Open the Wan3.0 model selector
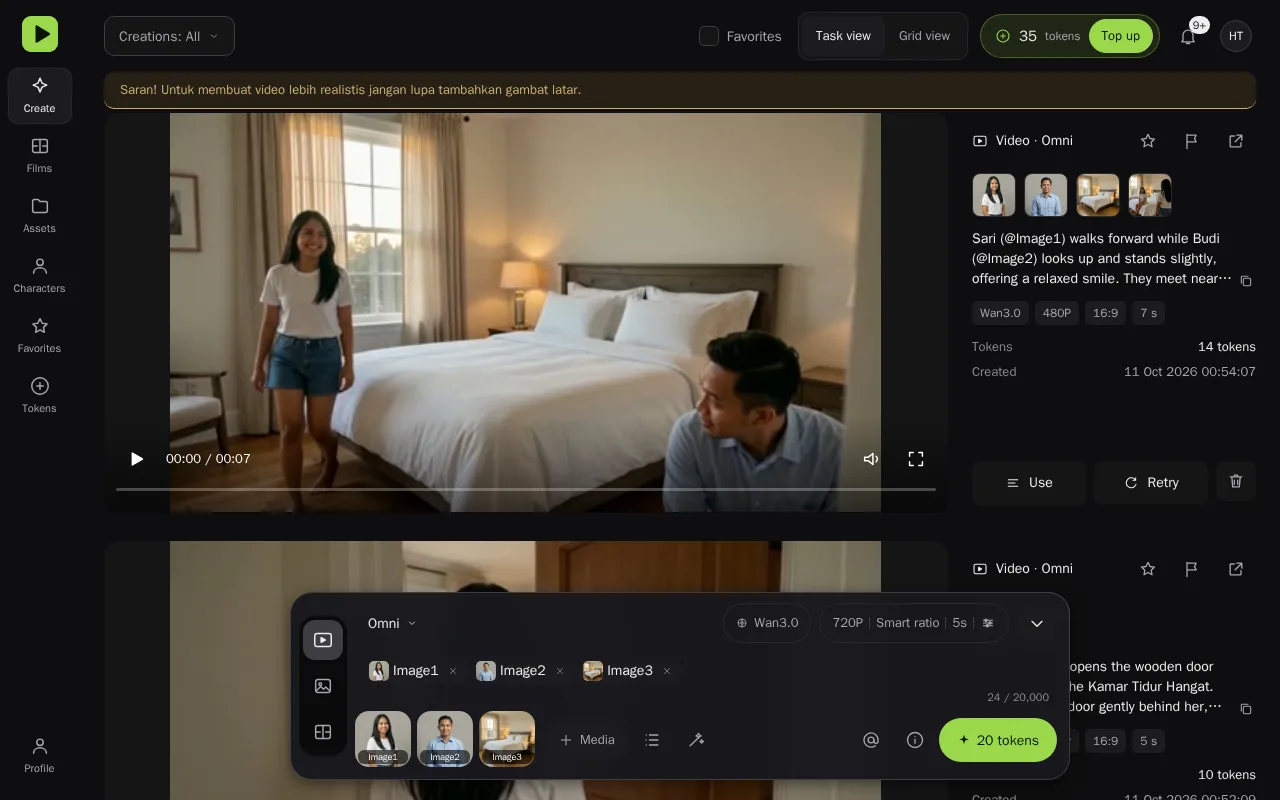Screen dimensions: 1280x800 (x=767, y=623)
